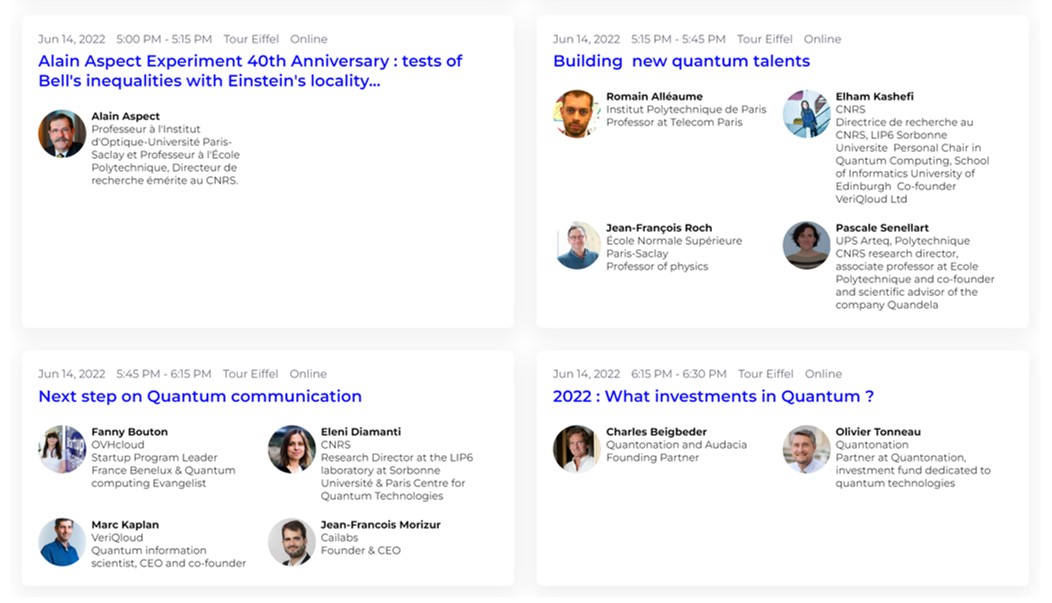This screenshot has height=603, width=1052.
Task: Click the speaker name Eleni Diamanti
Action: [360, 432]
